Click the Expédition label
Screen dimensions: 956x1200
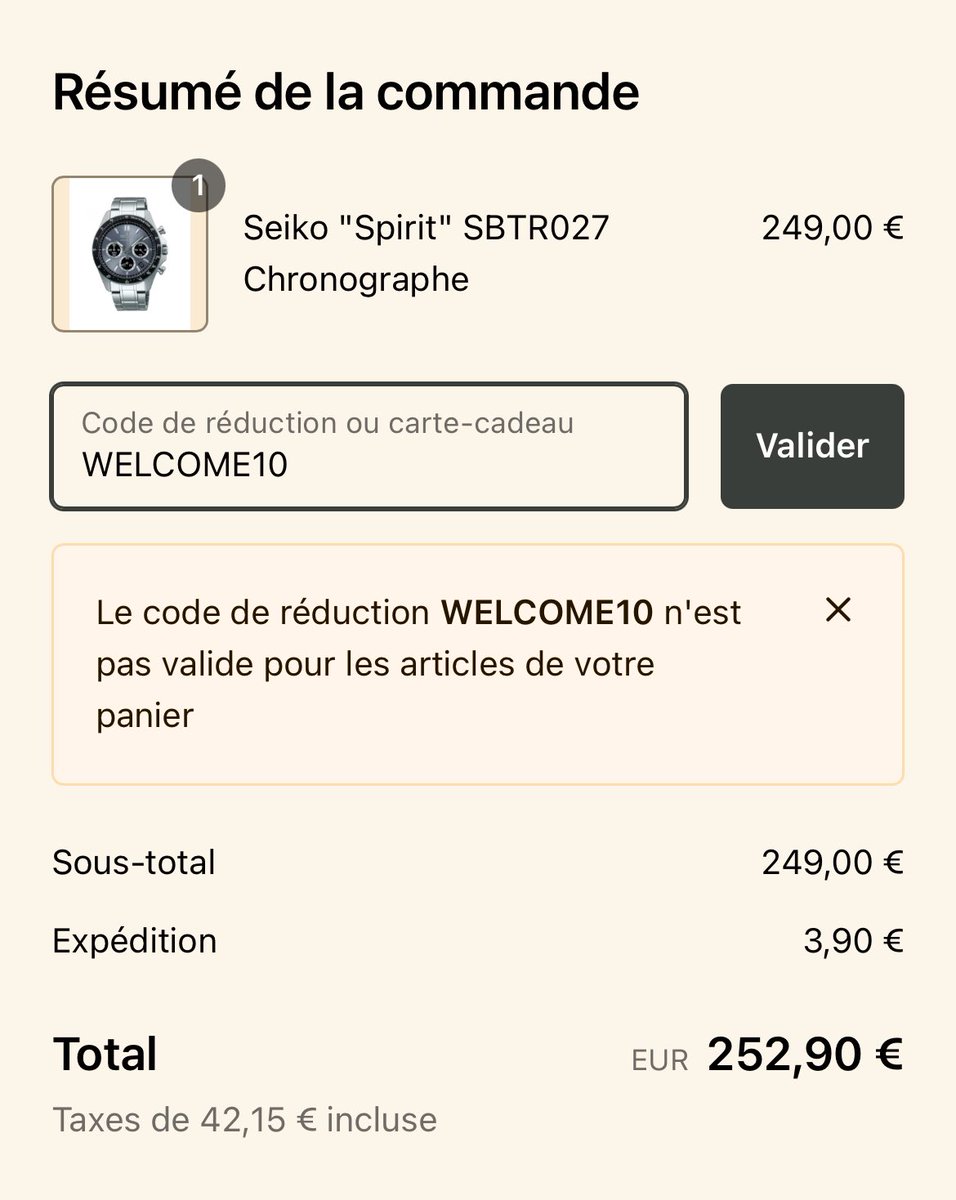[x=134, y=941]
